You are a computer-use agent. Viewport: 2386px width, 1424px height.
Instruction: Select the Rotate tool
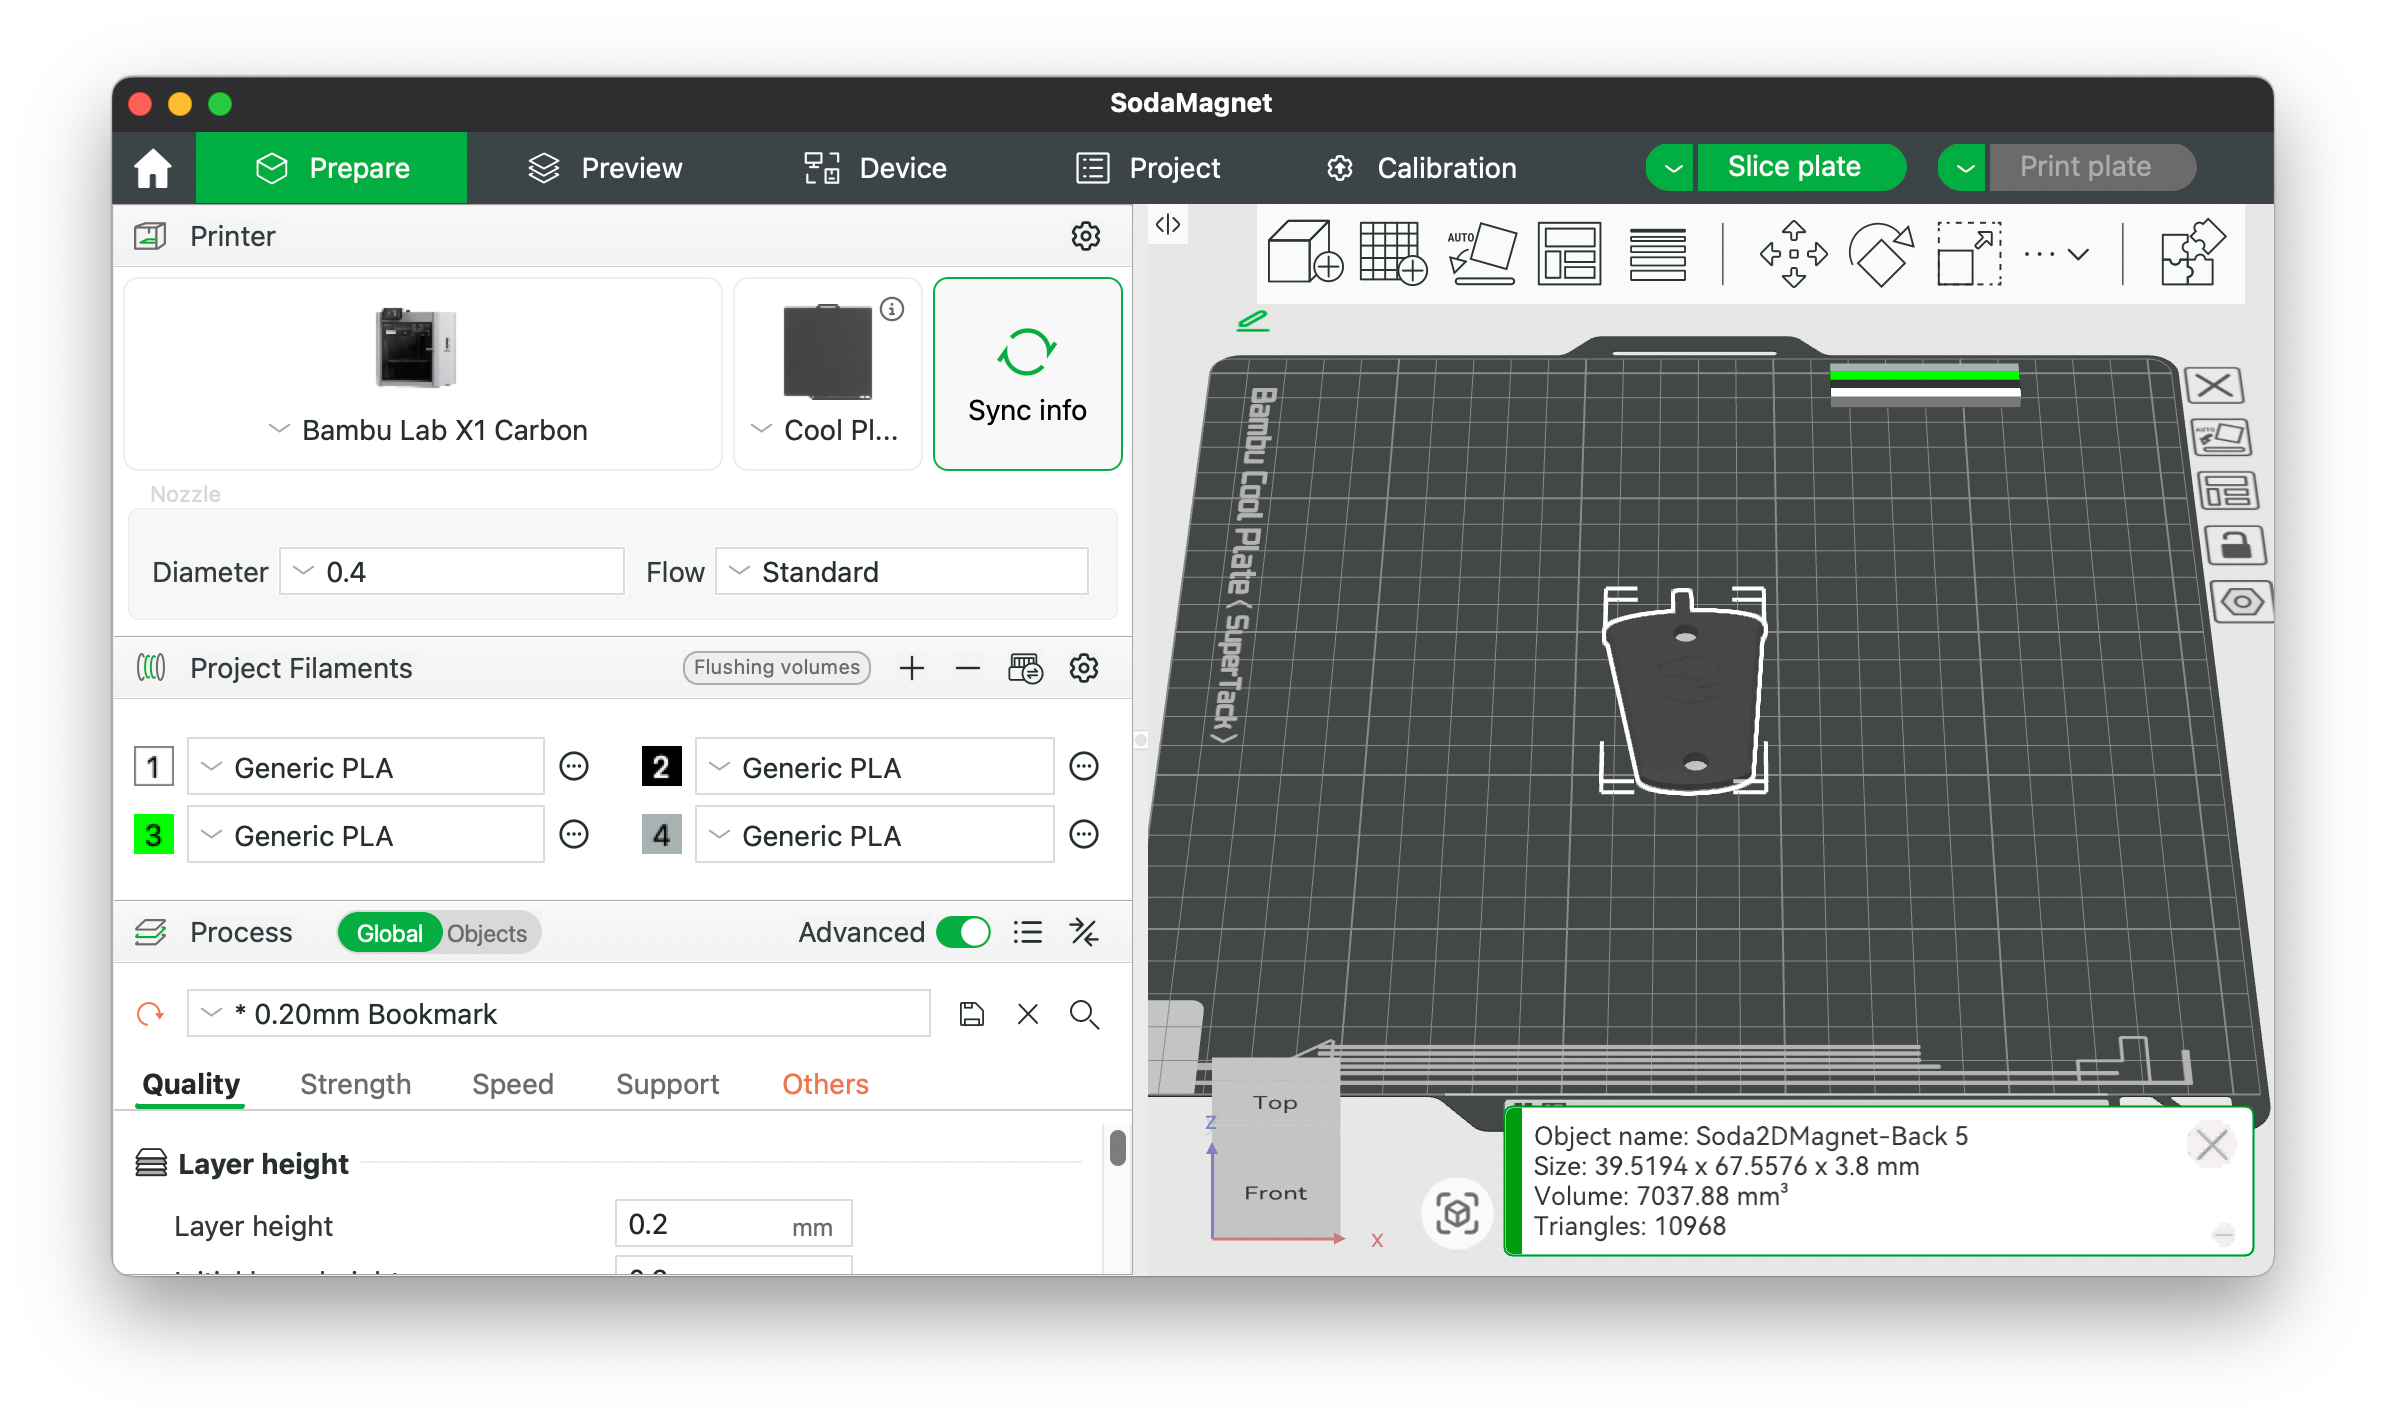coord(1881,254)
